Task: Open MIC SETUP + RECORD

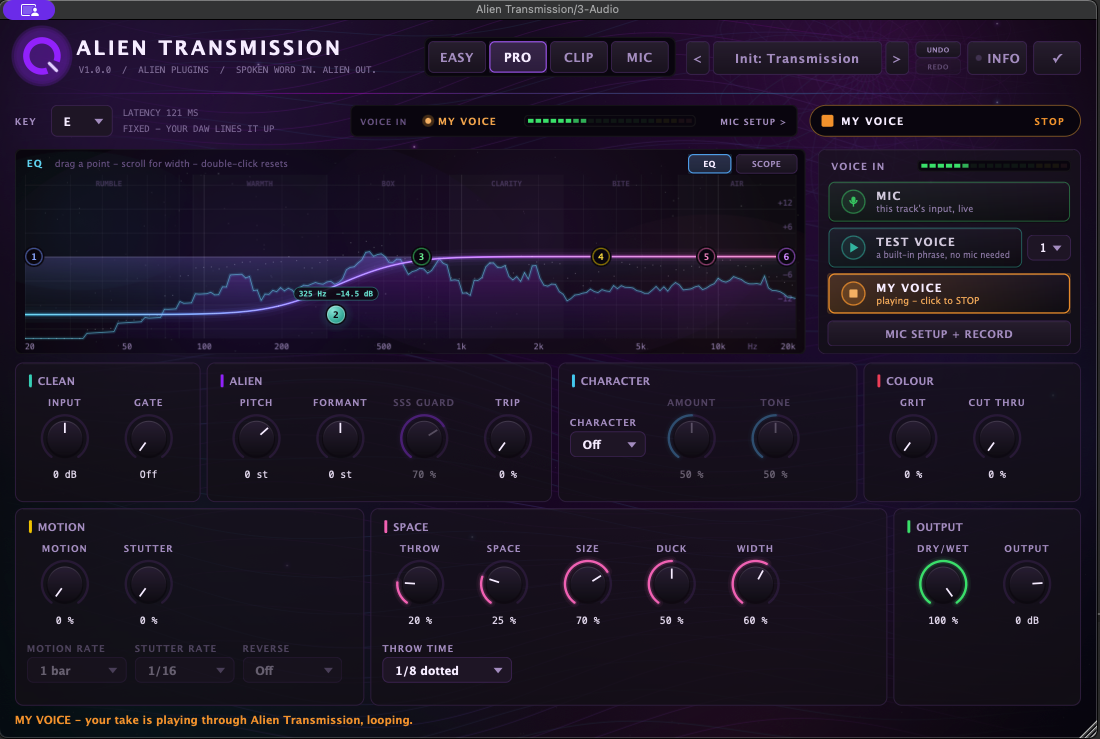Action: click(x=948, y=334)
